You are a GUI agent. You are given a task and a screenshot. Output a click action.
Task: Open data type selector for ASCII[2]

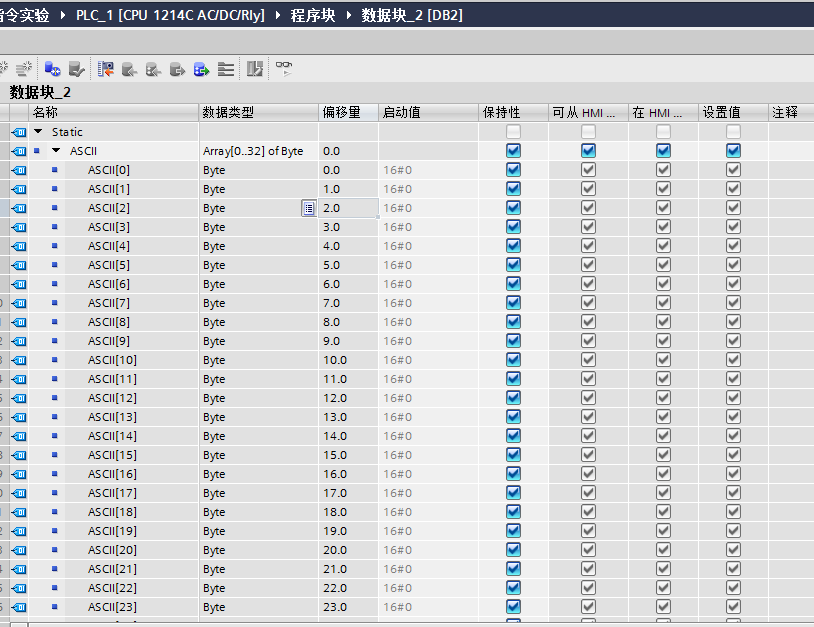309,208
